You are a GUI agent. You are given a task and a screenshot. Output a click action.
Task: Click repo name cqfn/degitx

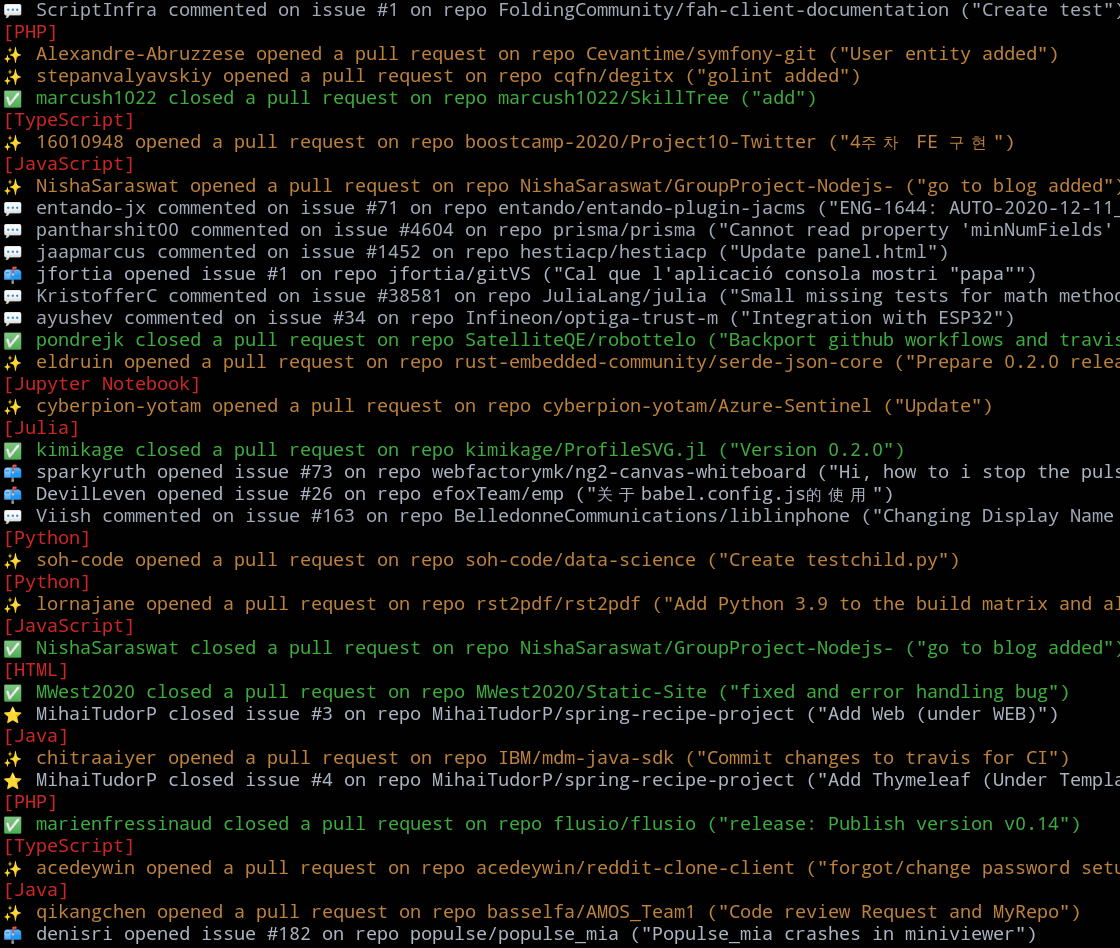614,76
